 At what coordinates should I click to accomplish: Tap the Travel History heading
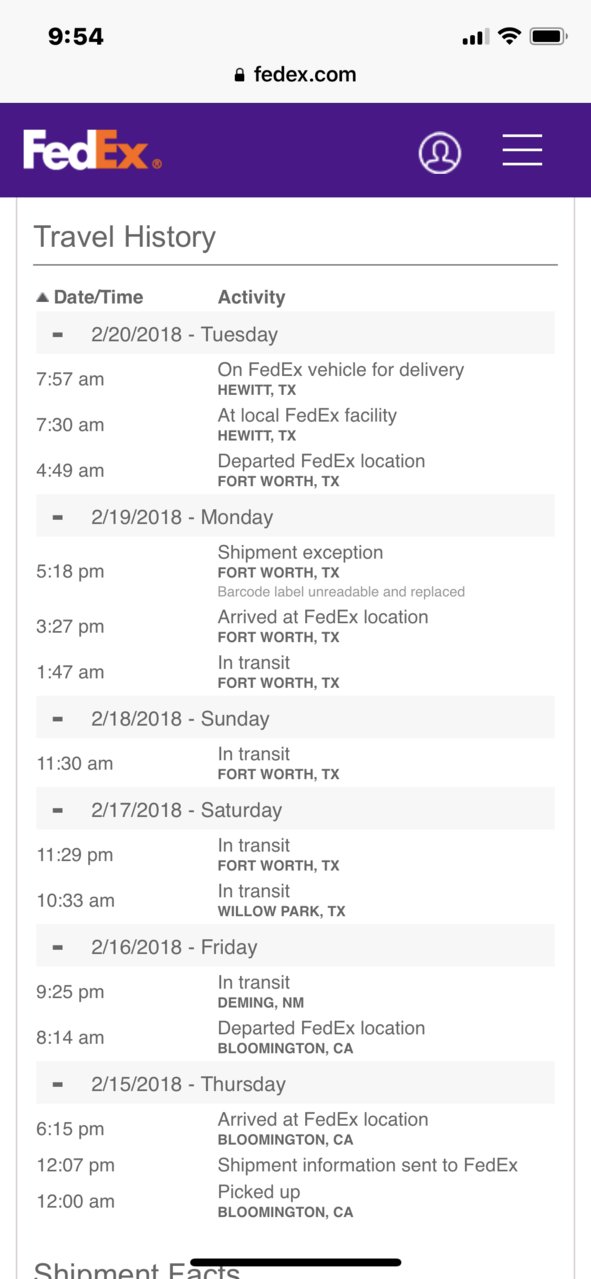(x=125, y=237)
